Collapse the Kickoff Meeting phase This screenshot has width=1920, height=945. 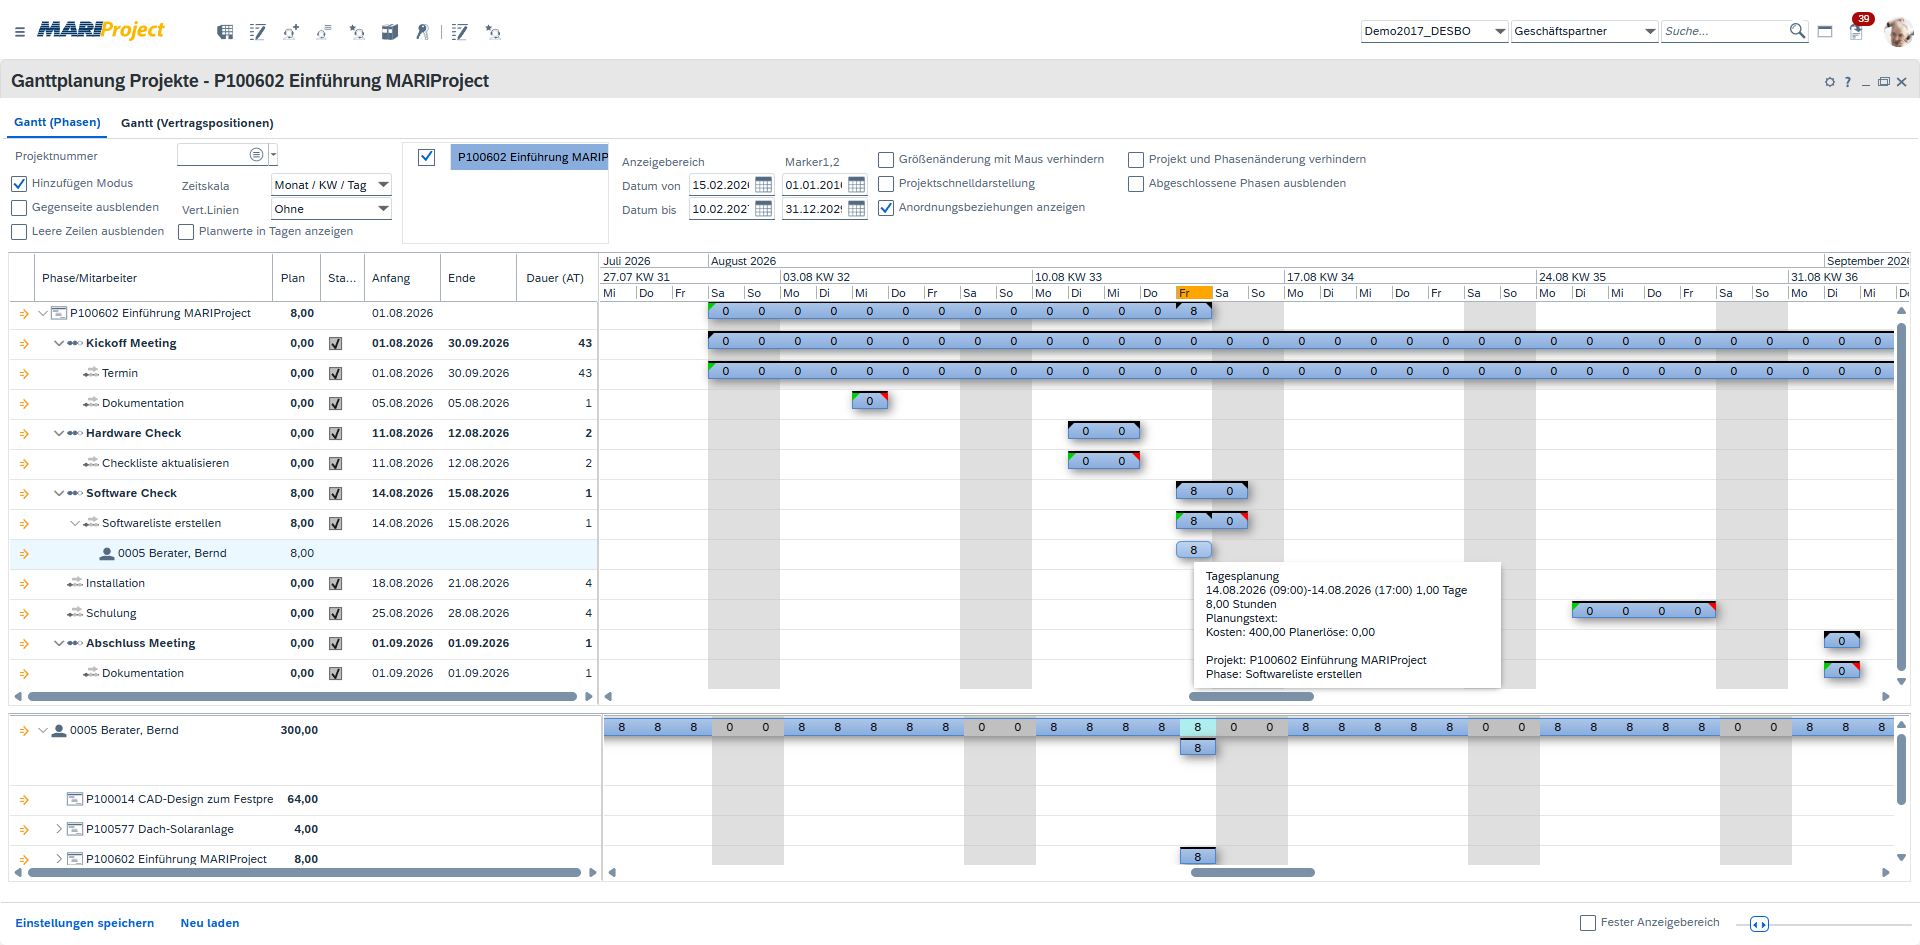(59, 344)
